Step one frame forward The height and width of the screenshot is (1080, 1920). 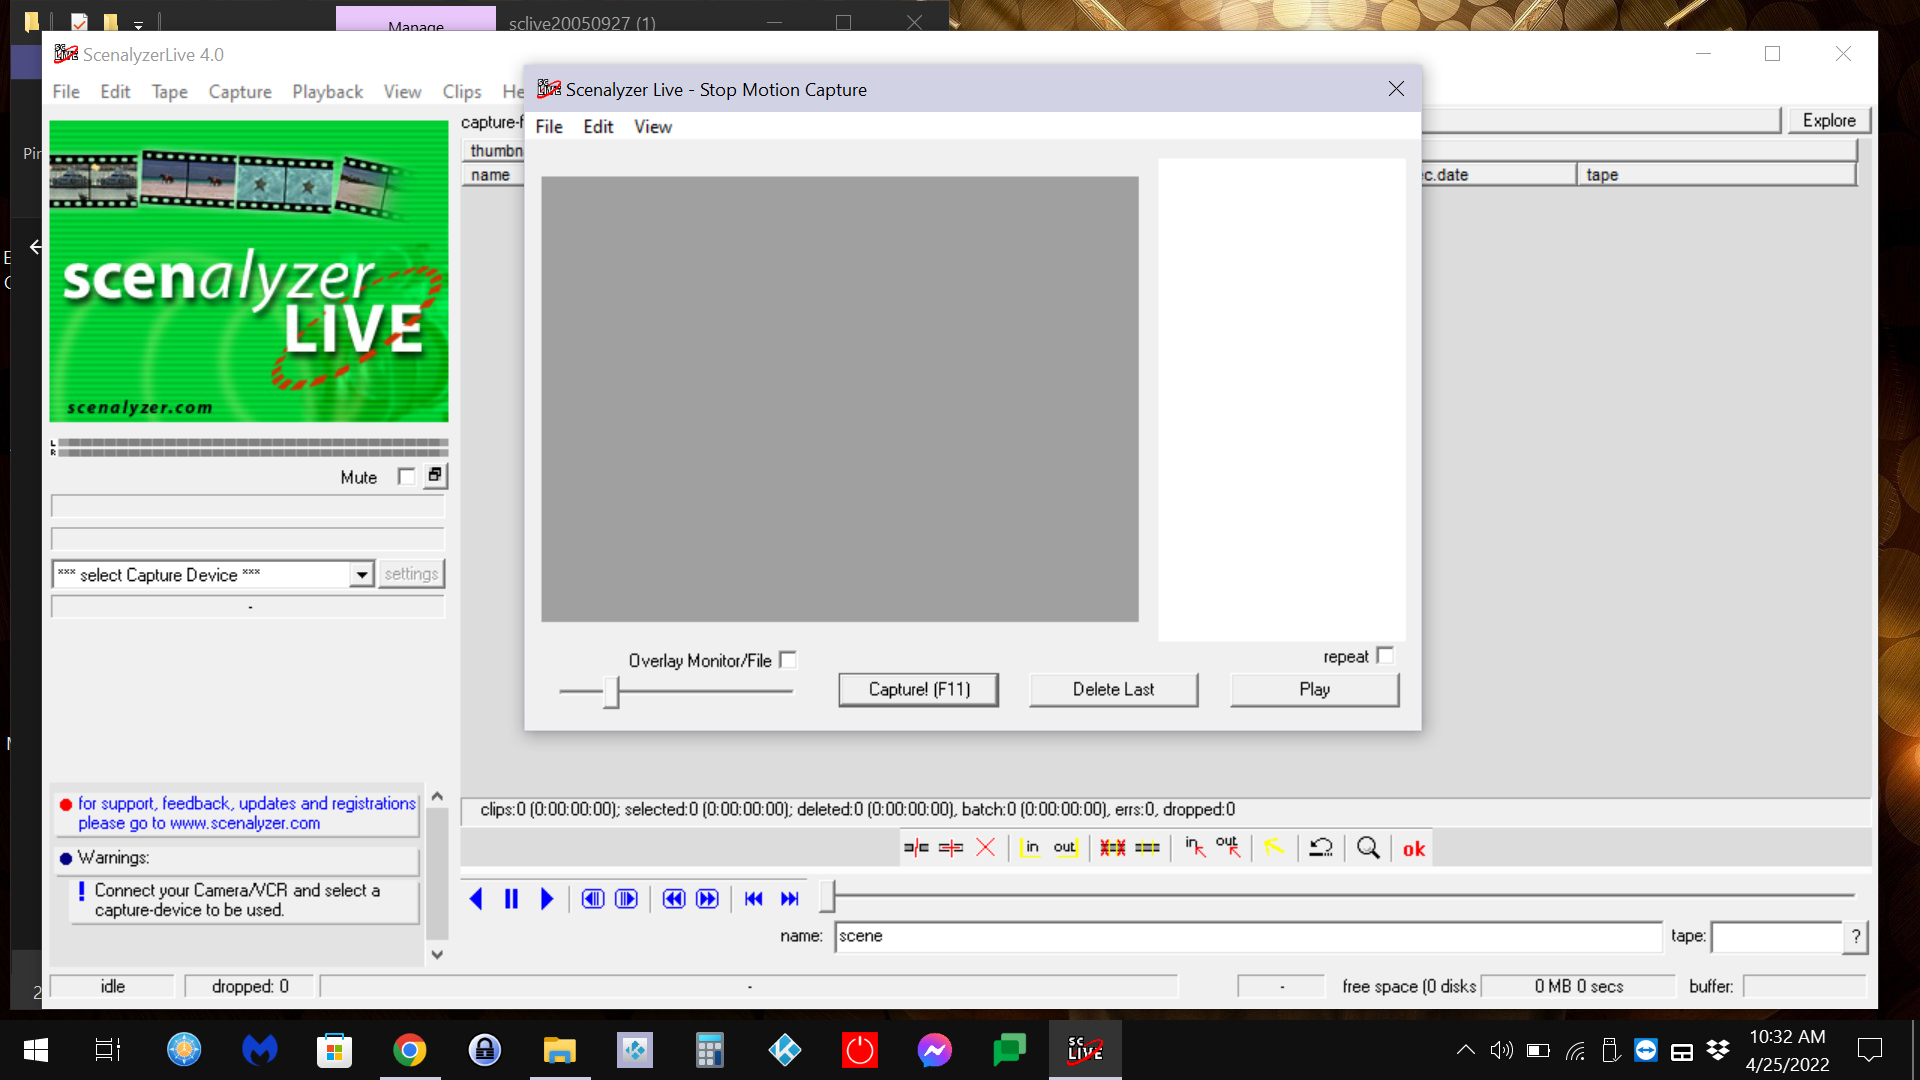coord(627,899)
